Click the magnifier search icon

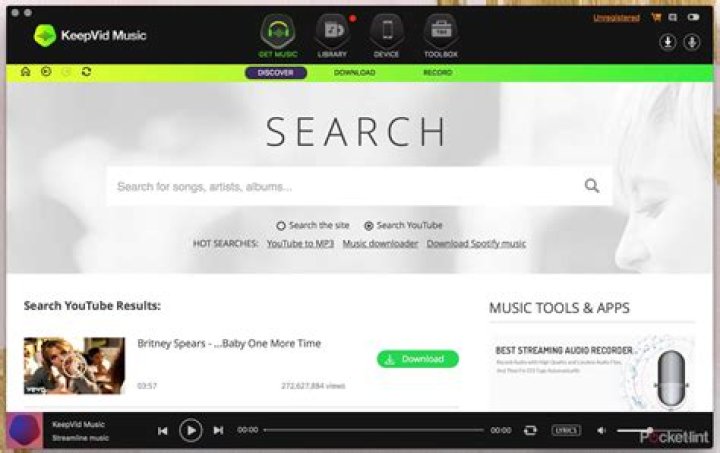(592, 186)
